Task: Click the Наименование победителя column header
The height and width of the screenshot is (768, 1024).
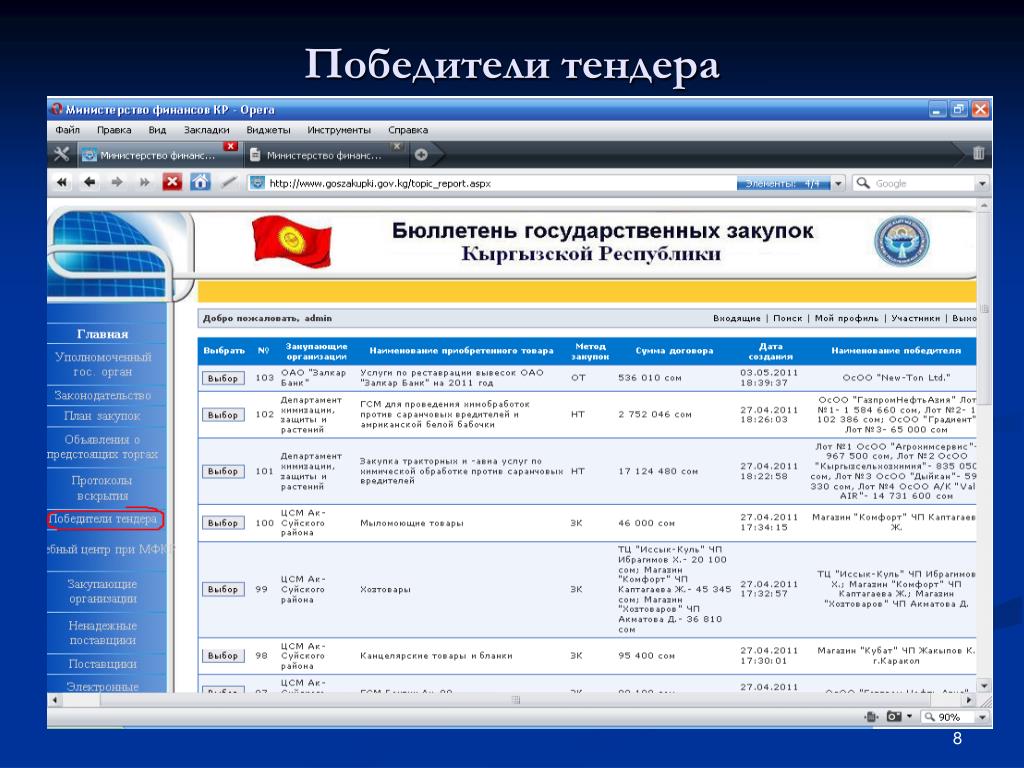Action: pyautogui.click(x=896, y=351)
